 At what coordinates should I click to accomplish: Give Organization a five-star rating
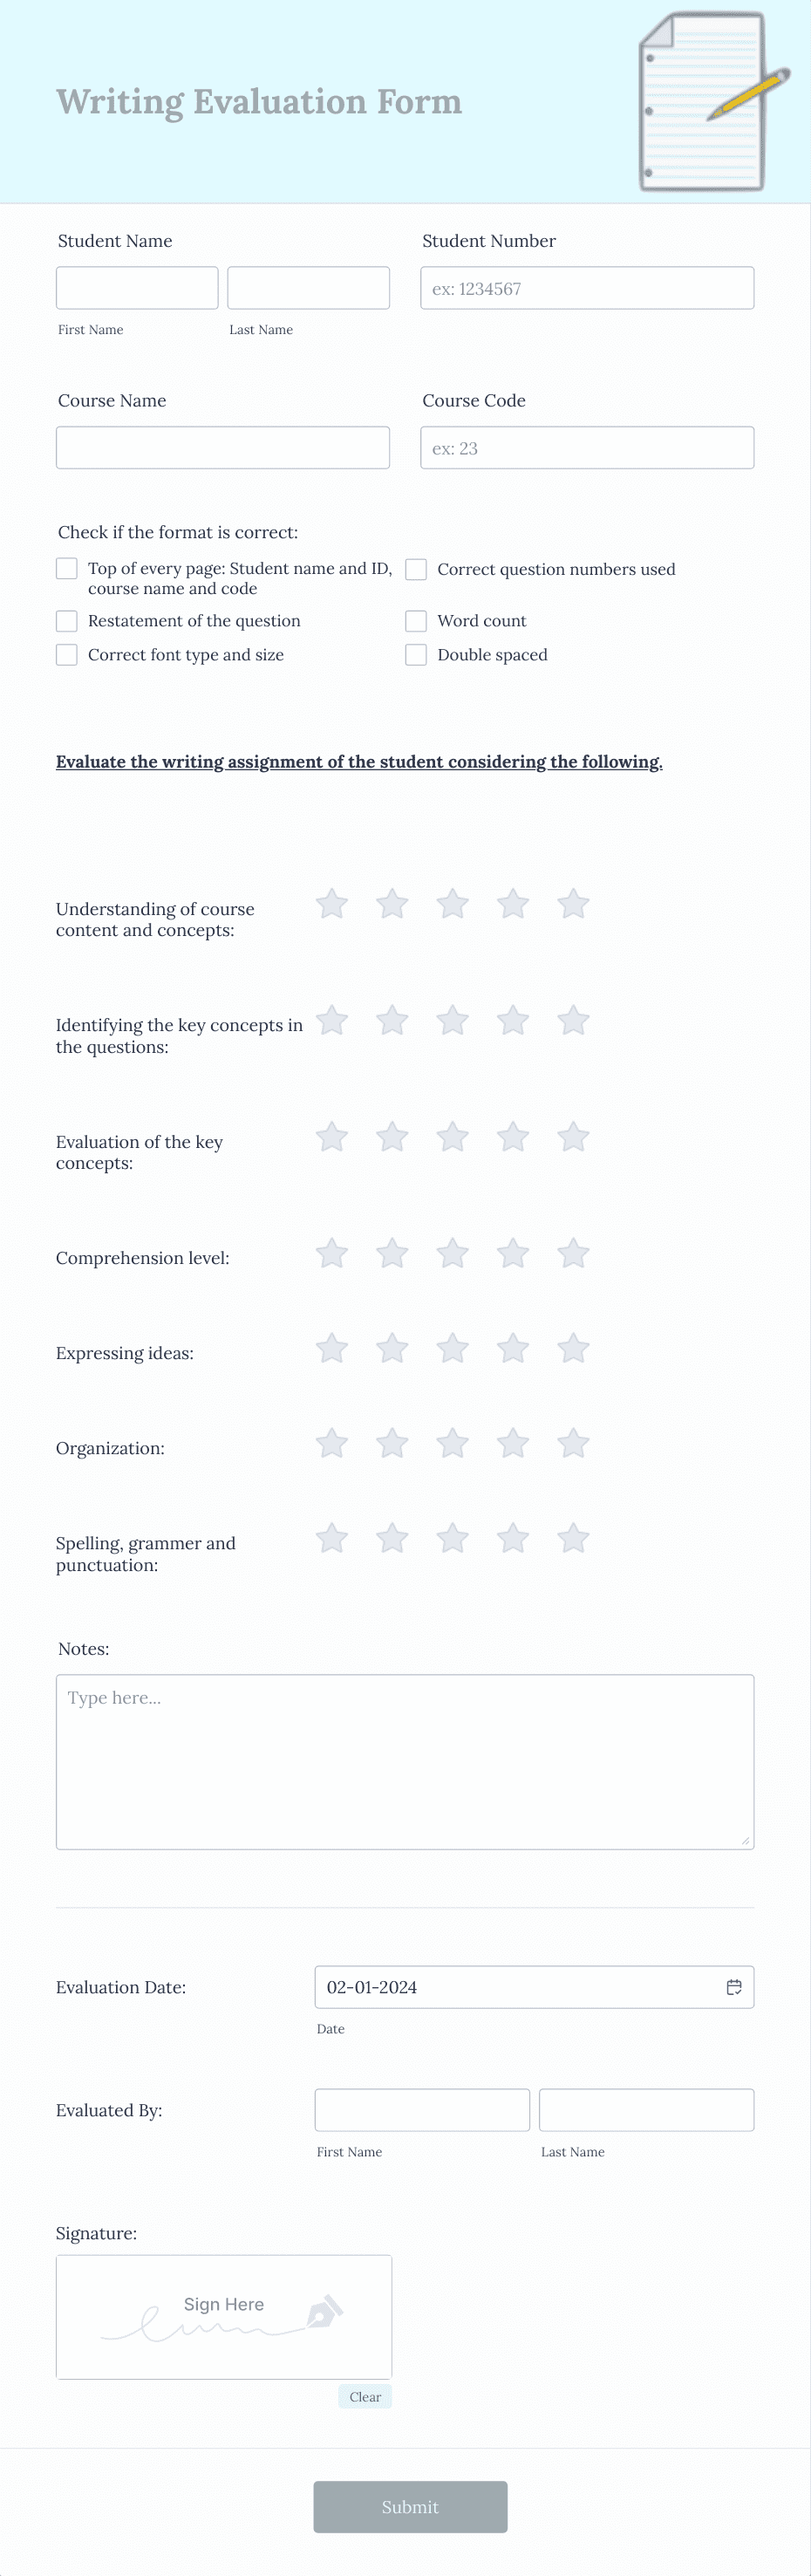(x=573, y=1442)
